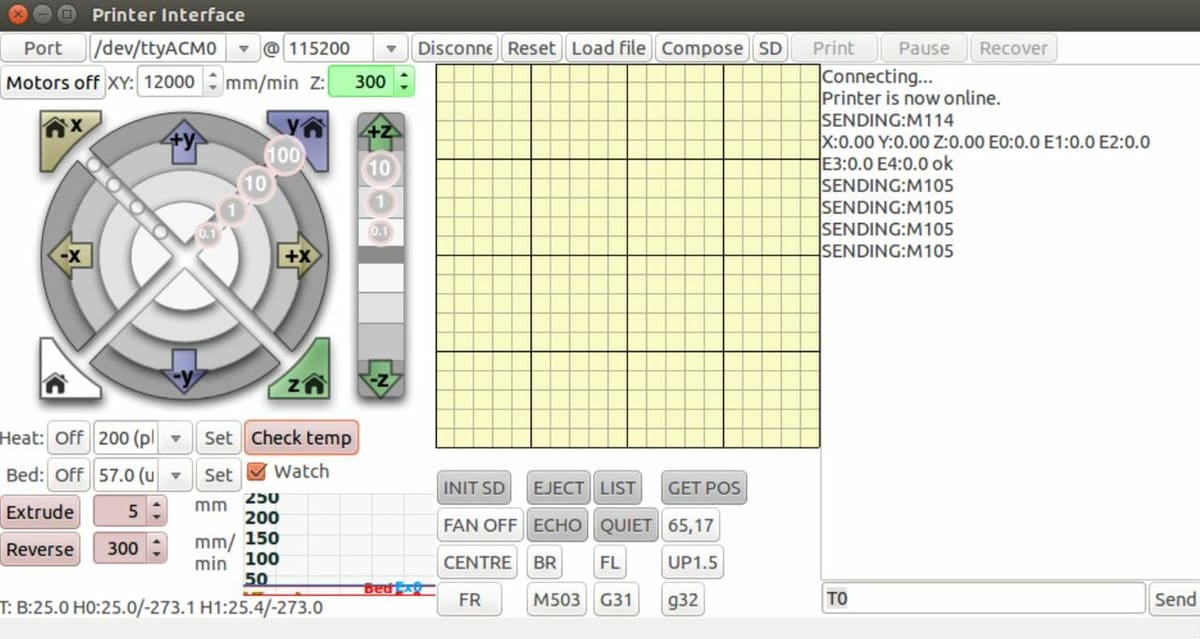Expand the 115200 baud rate dropdown
Image resolution: width=1200 pixels, height=639 pixels.
pyautogui.click(x=346, y=48)
